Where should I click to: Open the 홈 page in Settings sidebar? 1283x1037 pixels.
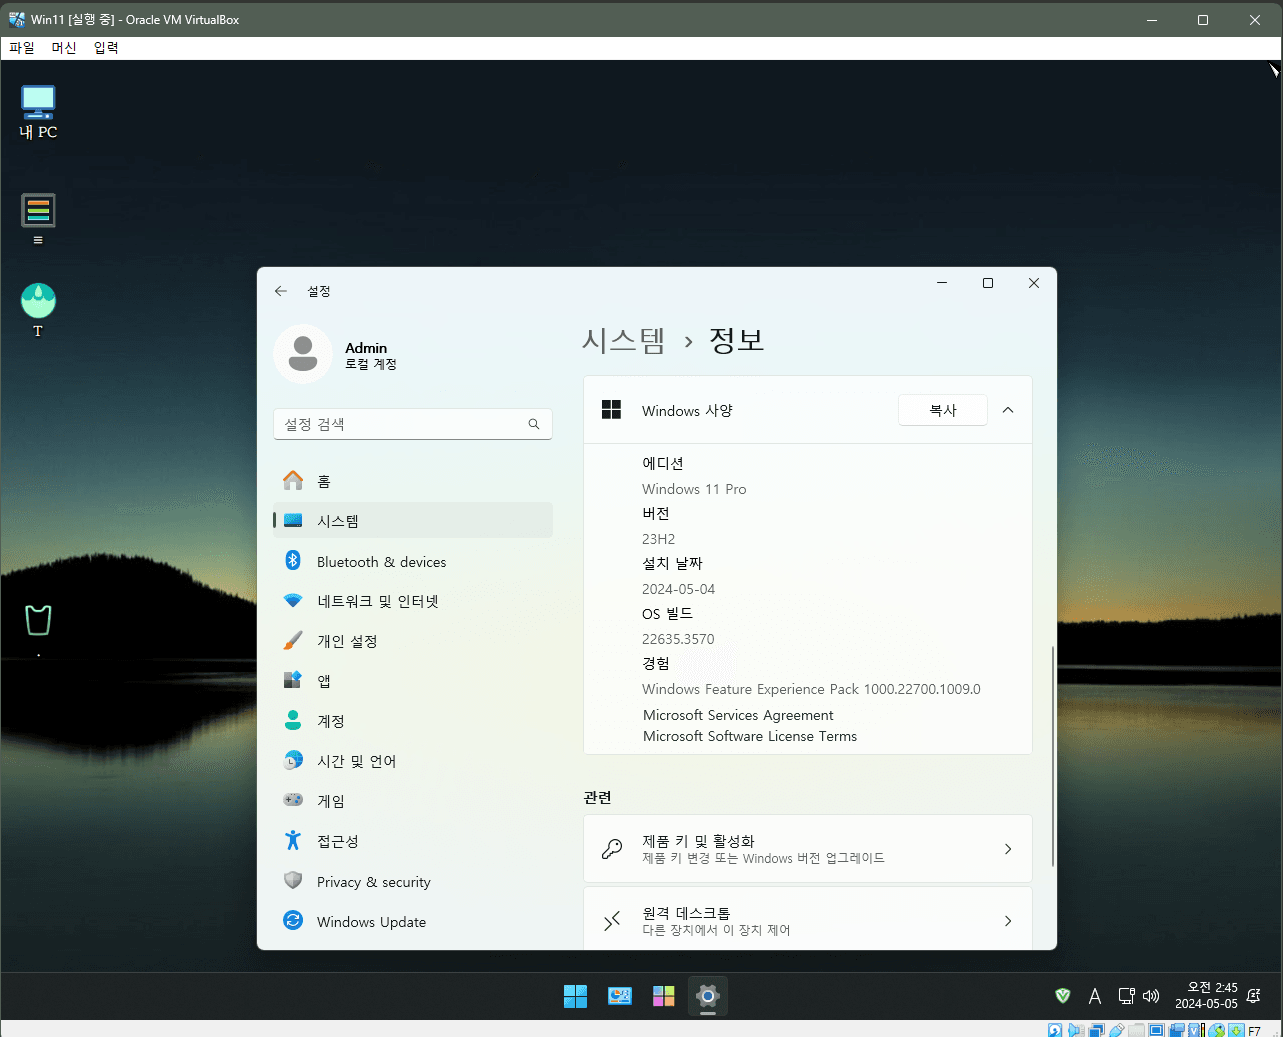click(x=412, y=481)
